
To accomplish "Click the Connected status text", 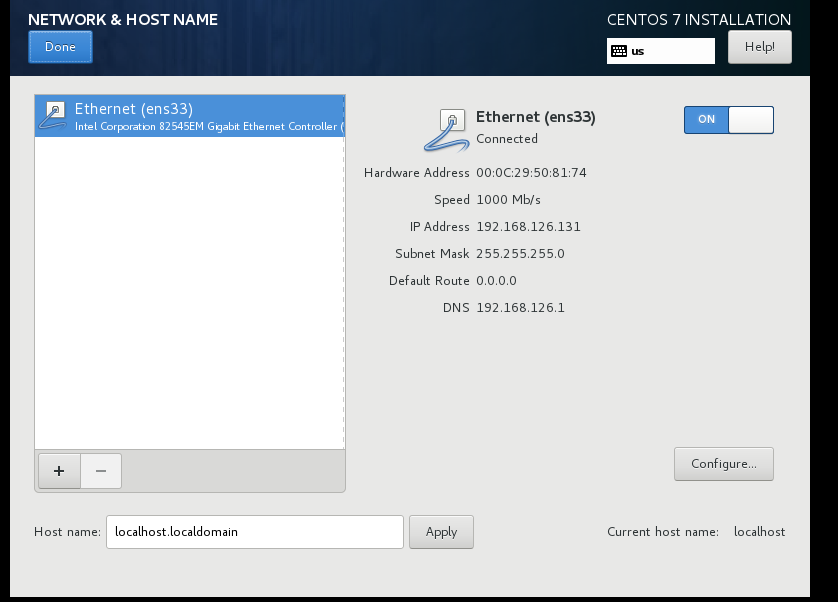I will click(507, 138).
